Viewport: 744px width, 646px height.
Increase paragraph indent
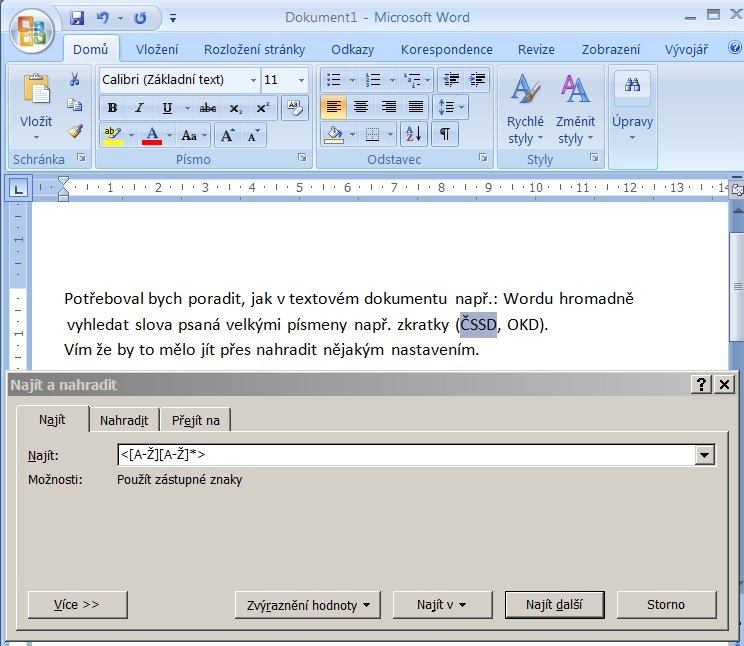(477, 79)
